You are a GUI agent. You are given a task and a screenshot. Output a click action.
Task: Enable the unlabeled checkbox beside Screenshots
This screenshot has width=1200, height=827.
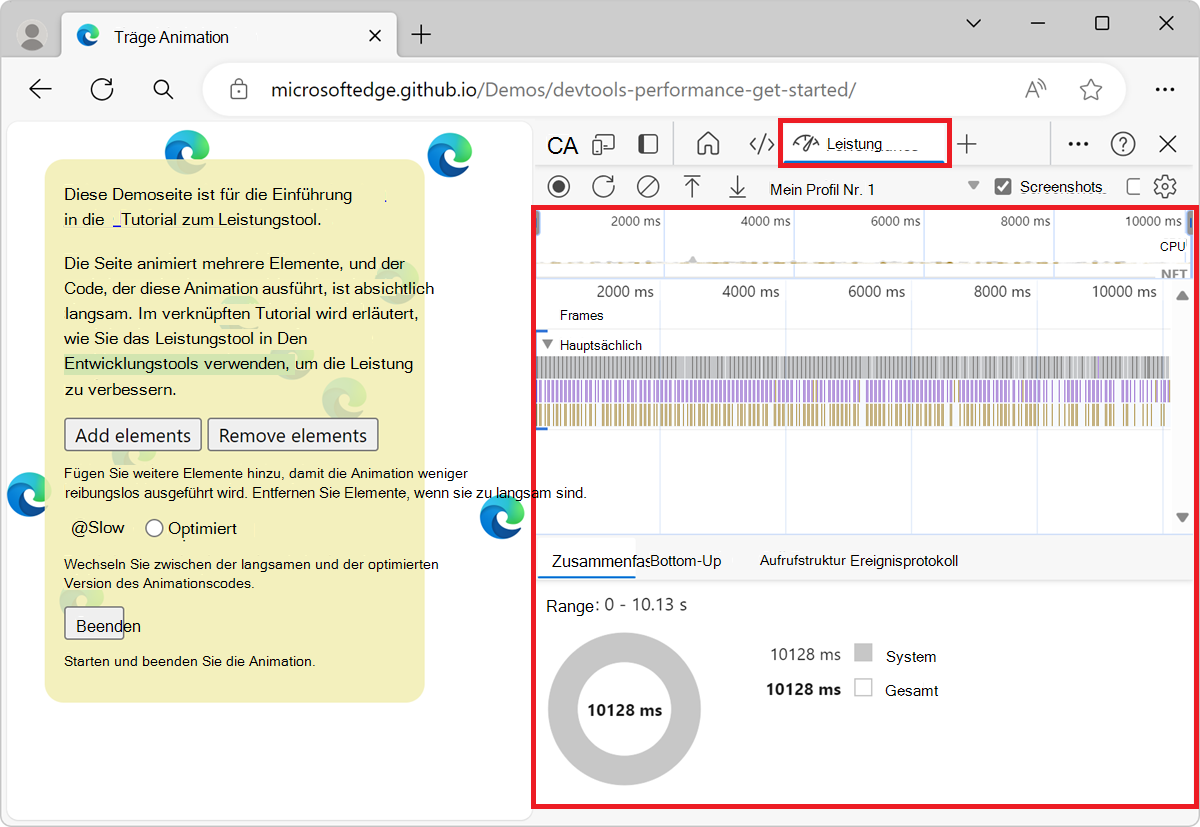tap(1133, 187)
